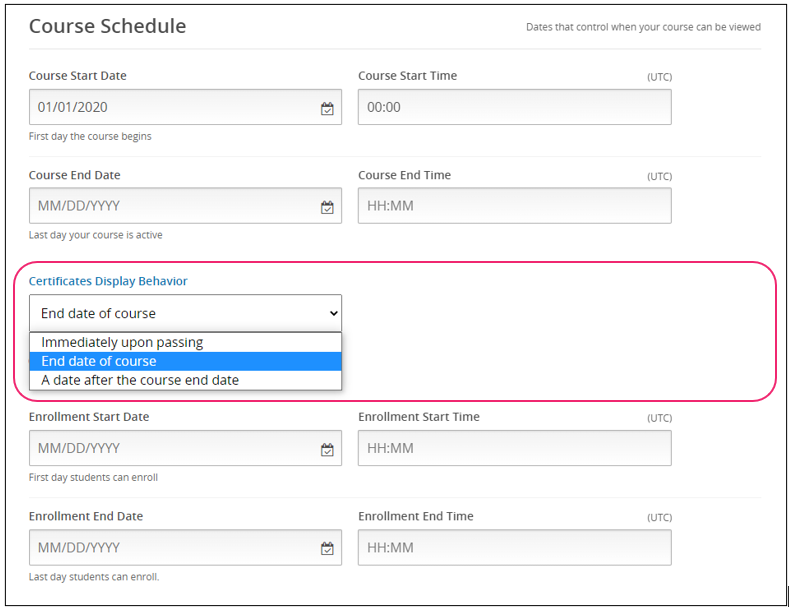Focus the Course Start Date field with 01/01/2020

[170, 108]
